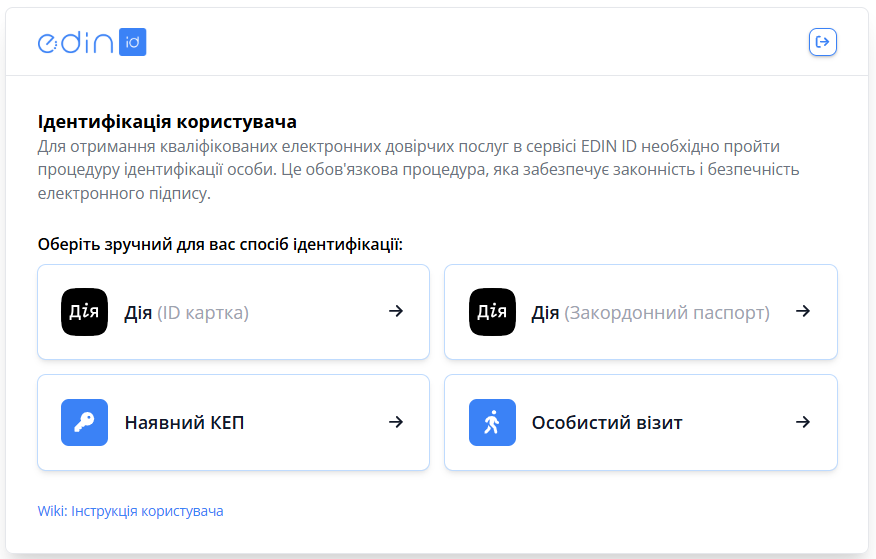Click the heading Ідентифікація користувача
Image resolution: width=876 pixels, height=559 pixels.
(x=167, y=122)
